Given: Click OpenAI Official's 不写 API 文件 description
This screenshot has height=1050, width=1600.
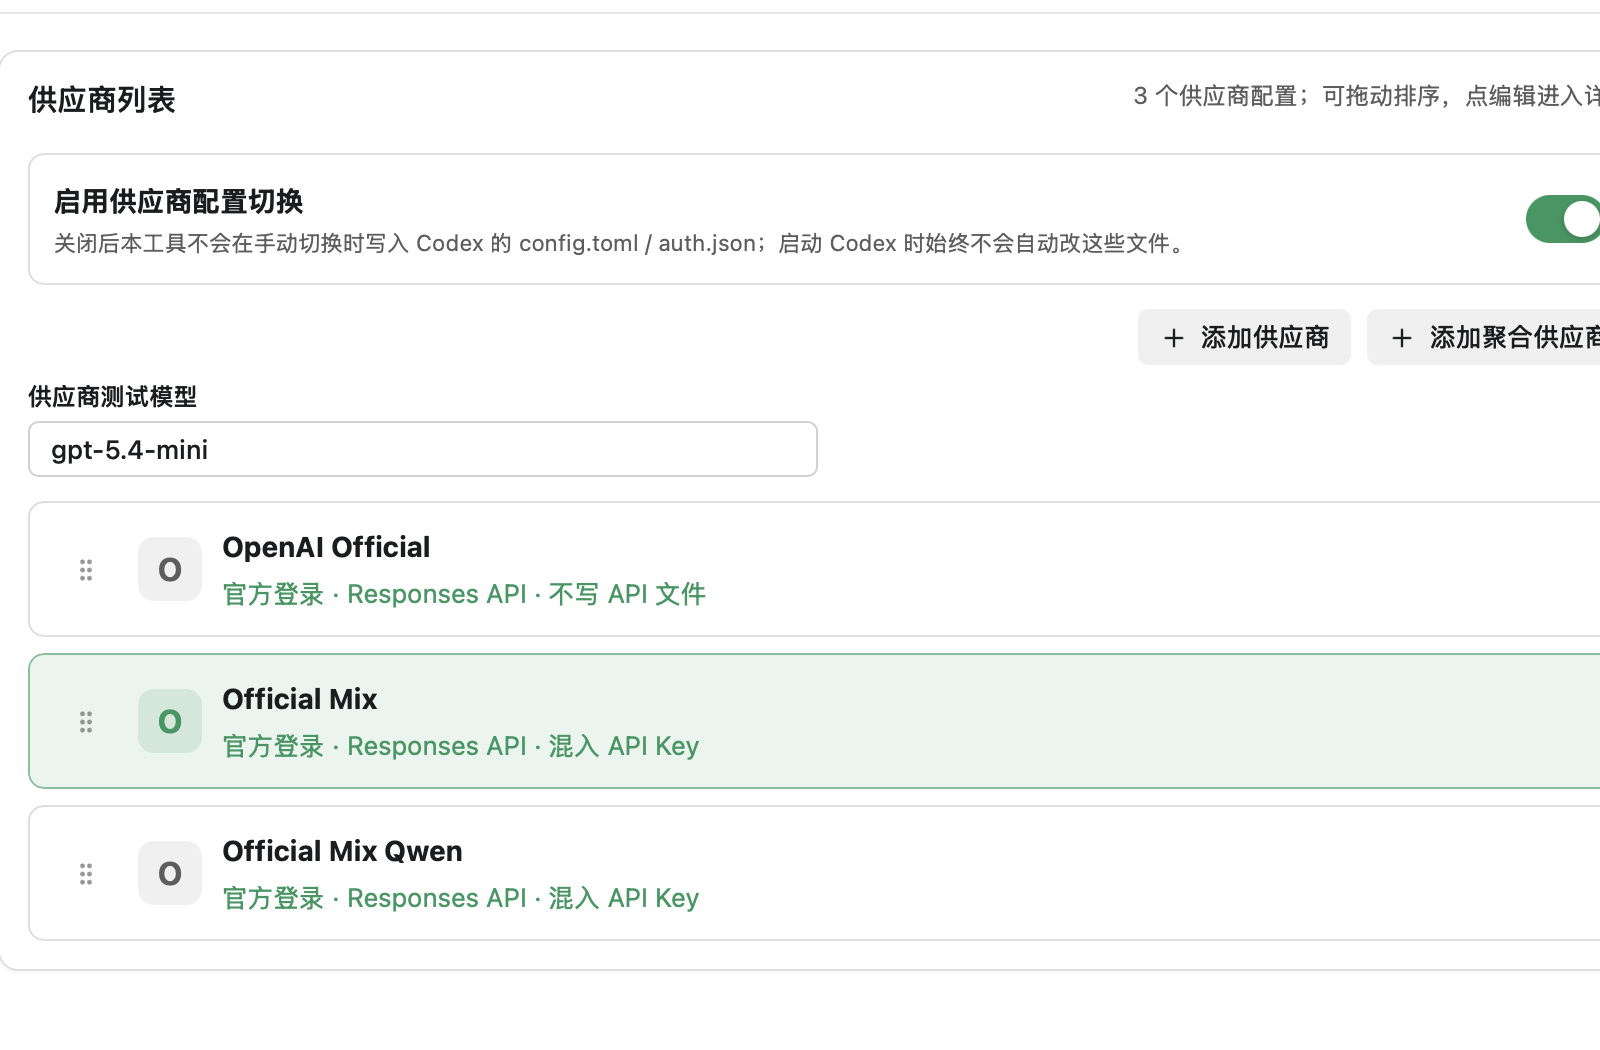Looking at the screenshot, I should point(627,594).
